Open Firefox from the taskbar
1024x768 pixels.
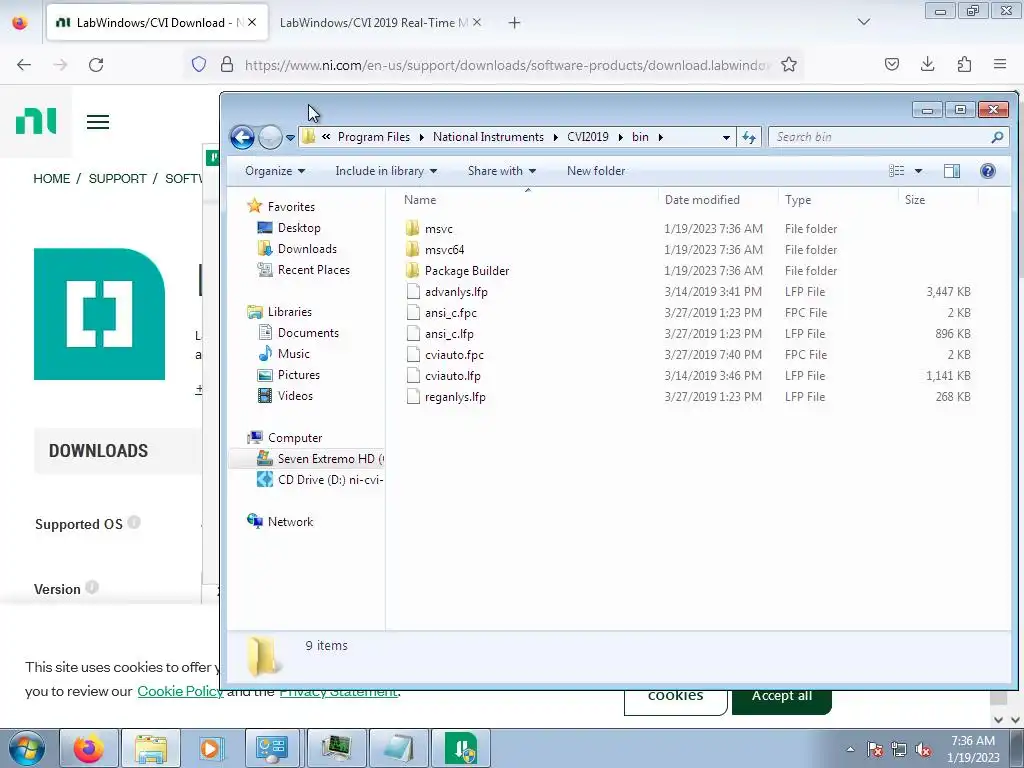pyautogui.click(x=89, y=748)
